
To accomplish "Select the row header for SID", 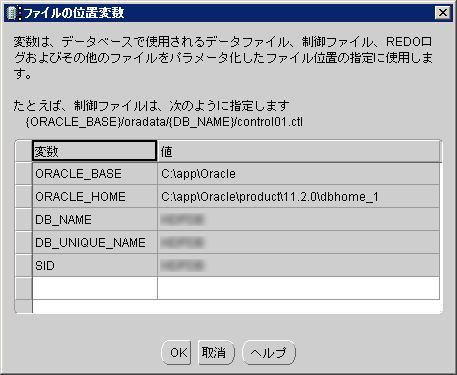I will (24, 266).
